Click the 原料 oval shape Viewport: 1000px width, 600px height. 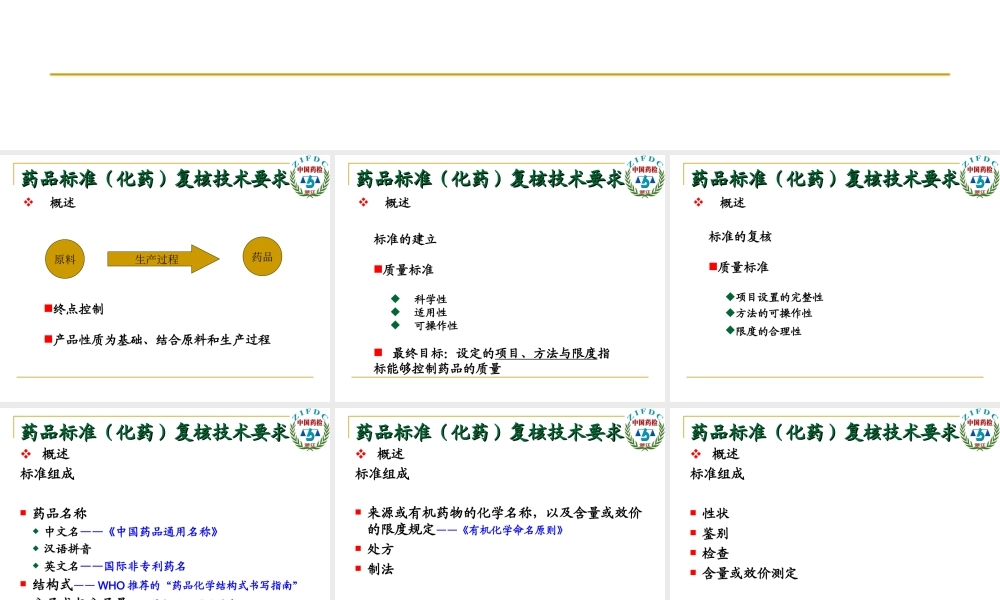coord(63,258)
